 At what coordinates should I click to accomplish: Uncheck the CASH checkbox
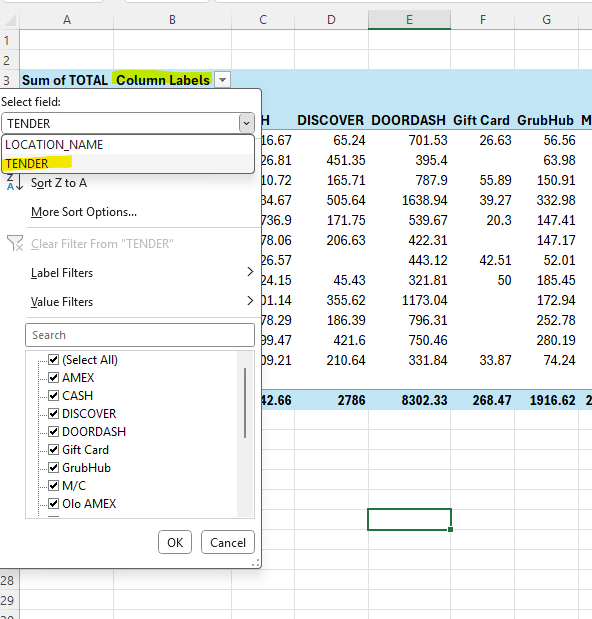[53, 396]
